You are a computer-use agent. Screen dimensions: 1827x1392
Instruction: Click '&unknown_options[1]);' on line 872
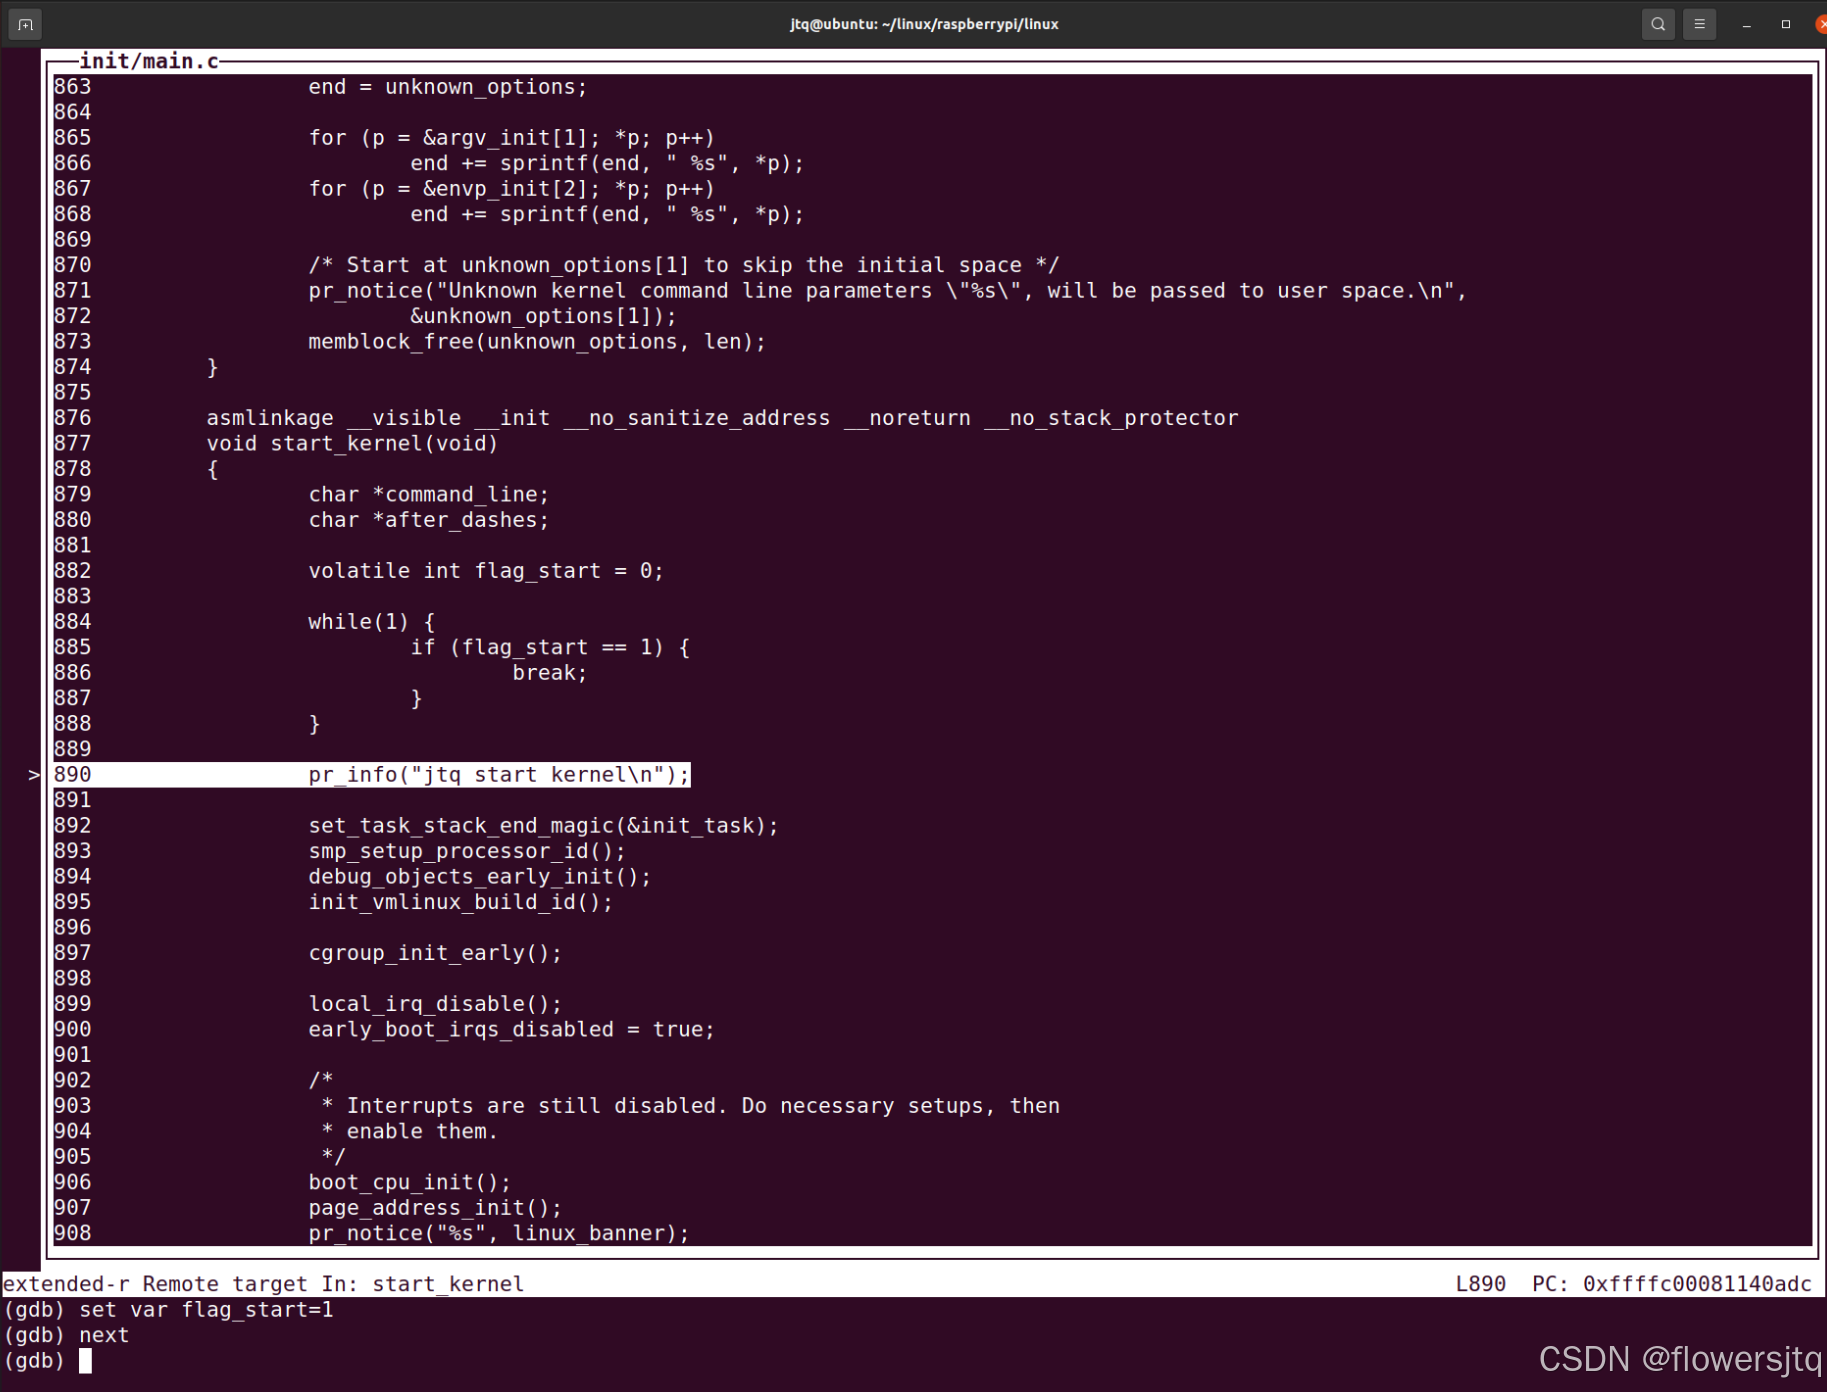(x=543, y=316)
